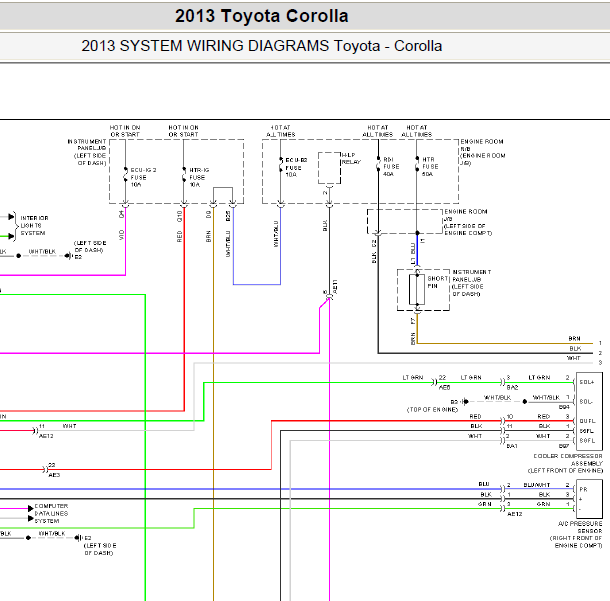The image size is (610, 601).
Task: Select the AE8 connector label
Action: (444, 387)
